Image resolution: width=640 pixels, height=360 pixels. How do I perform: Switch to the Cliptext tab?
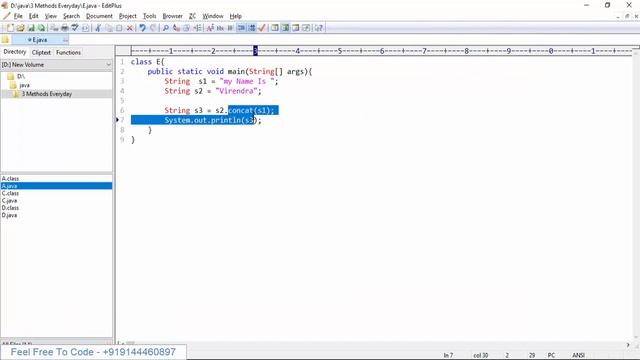[x=41, y=52]
